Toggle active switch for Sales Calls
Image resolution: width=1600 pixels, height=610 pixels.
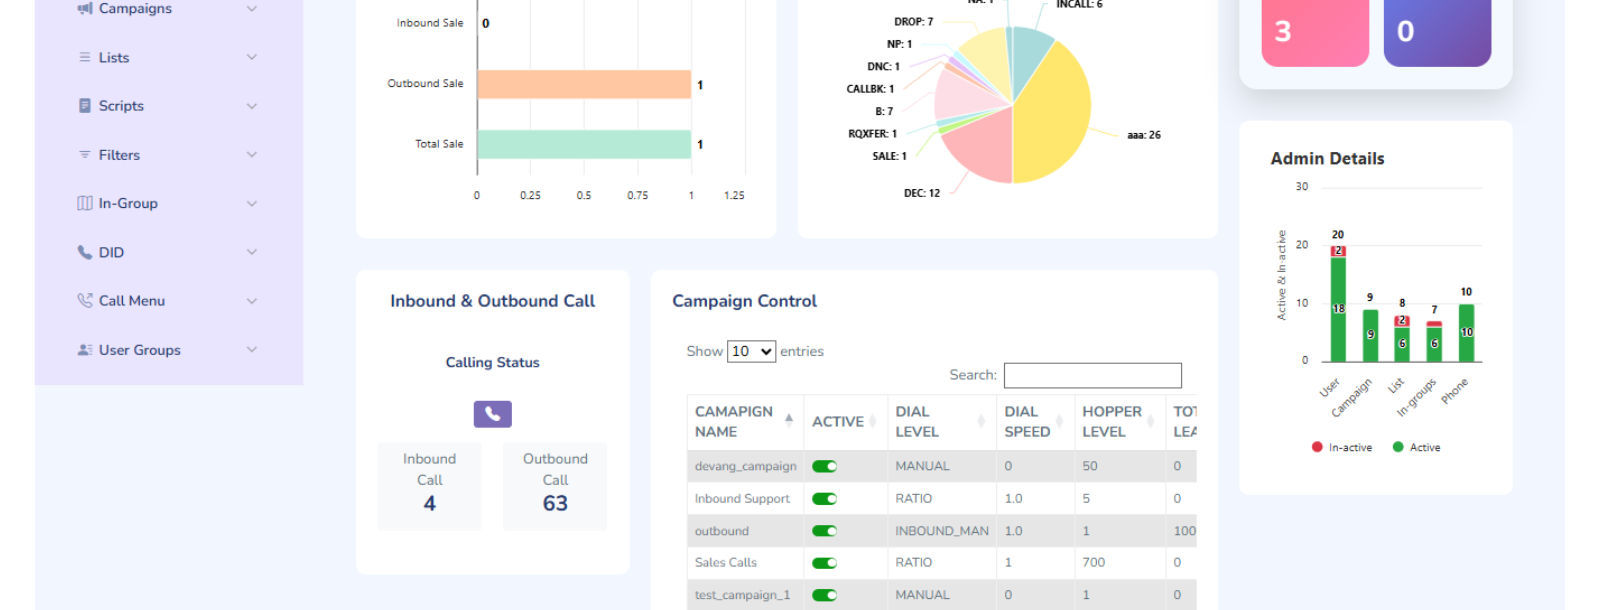click(x=824, y=563)
